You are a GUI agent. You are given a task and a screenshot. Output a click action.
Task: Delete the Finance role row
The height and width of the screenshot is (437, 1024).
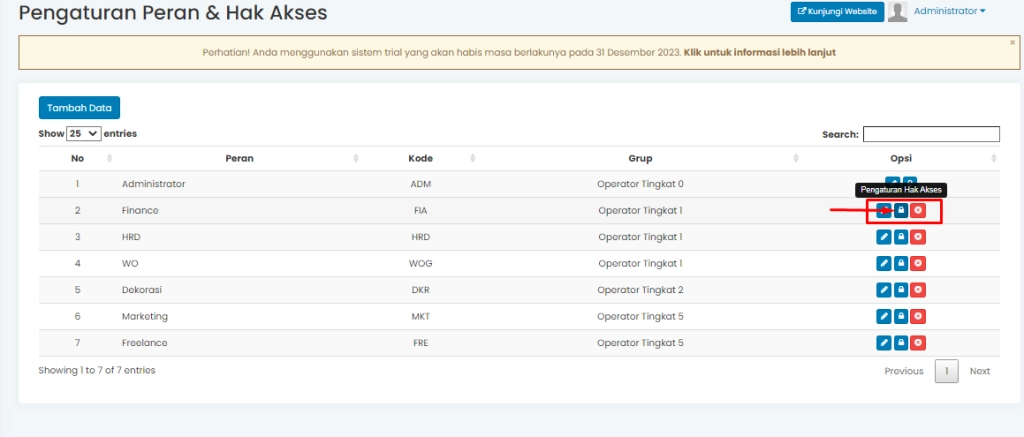(x=918, y=211)
